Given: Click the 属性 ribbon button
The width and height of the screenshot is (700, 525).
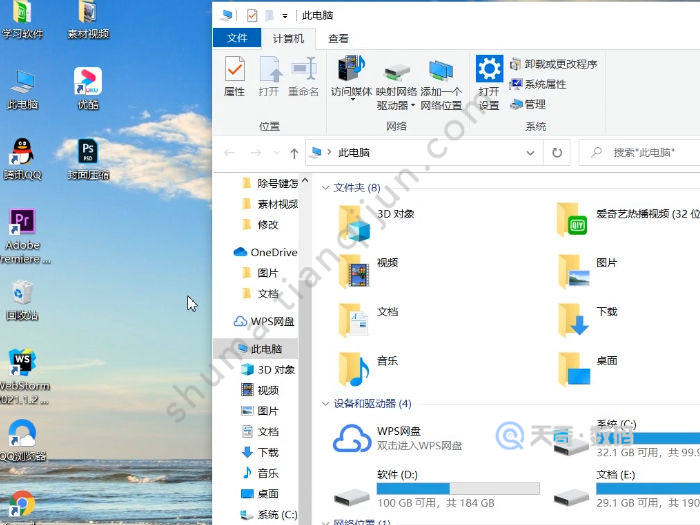Looking at the screenshot, I should coord(234,76).
